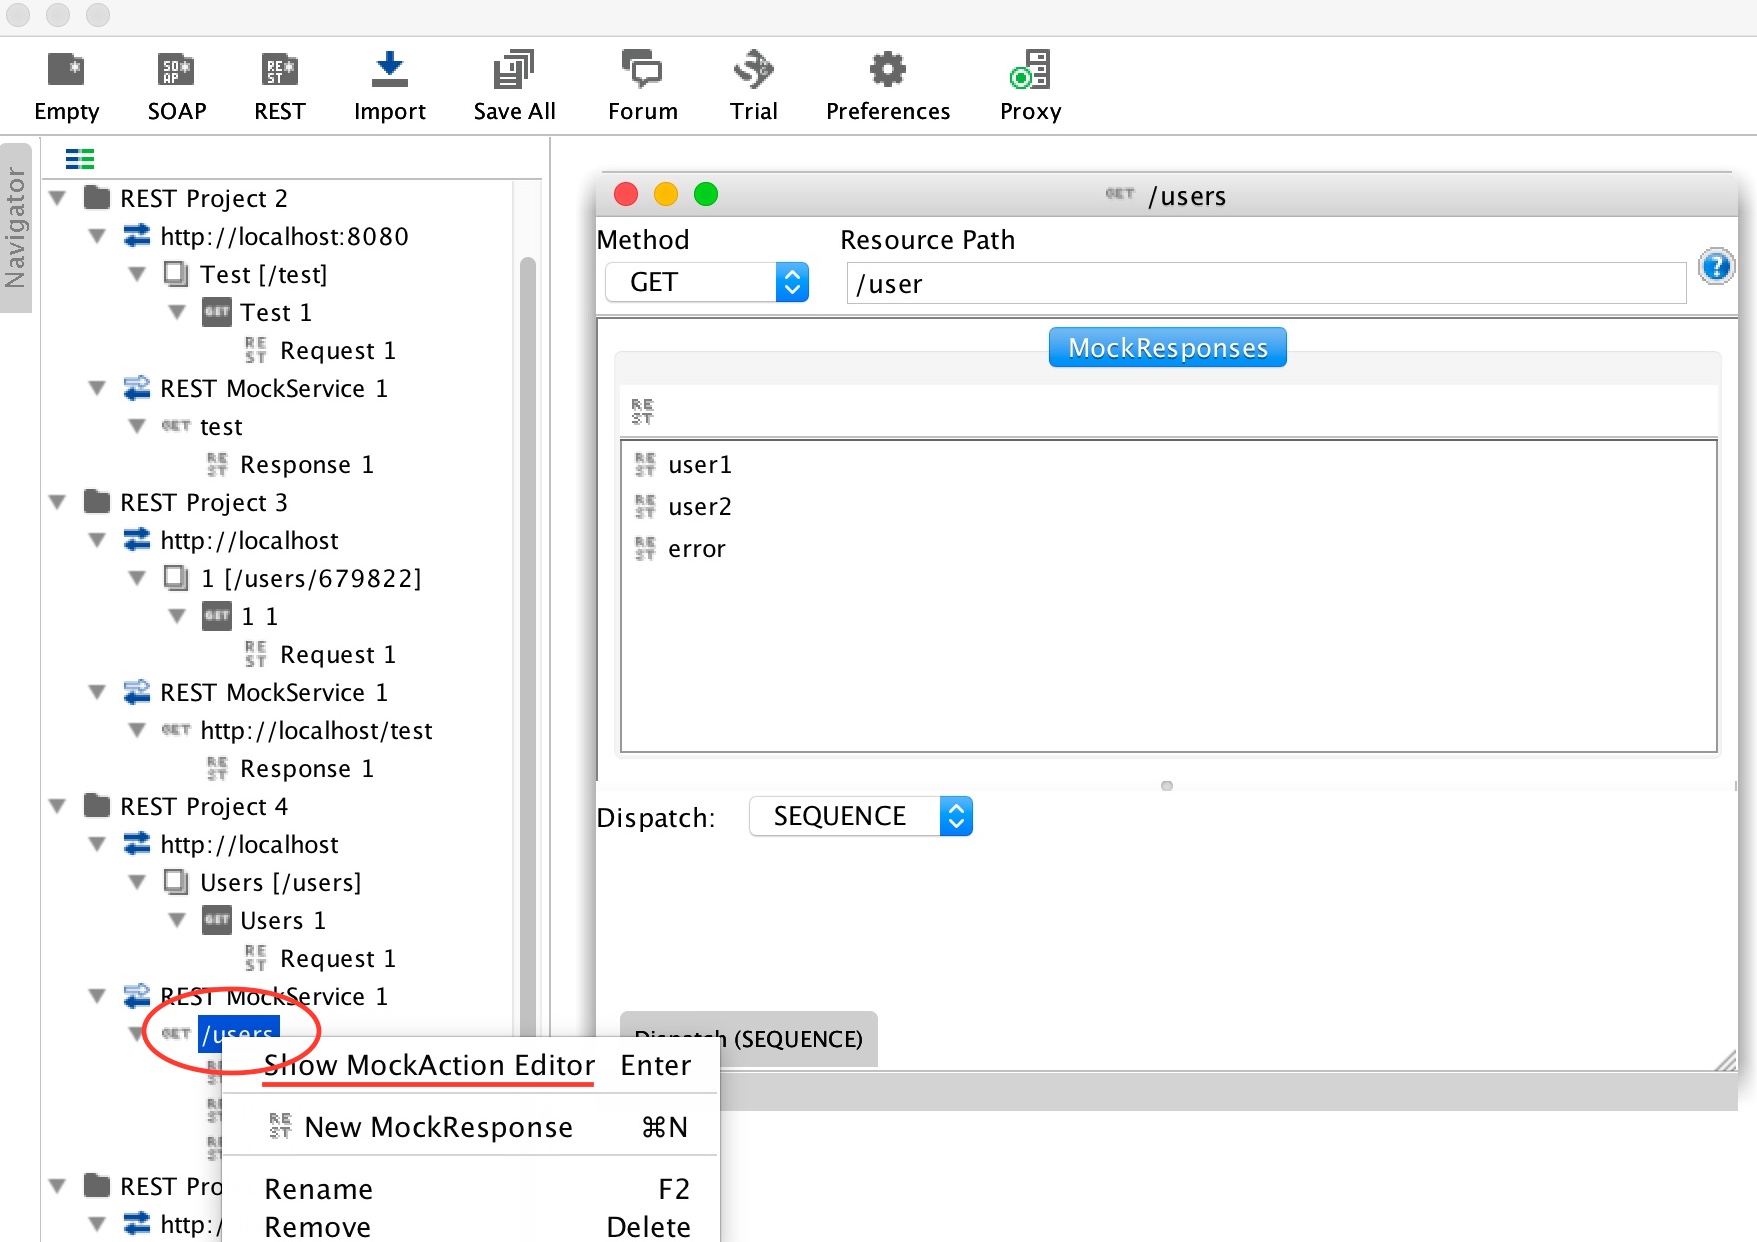Click the Navigator view mode icon
This screenshot has height=1242, width=1757.
[x=80, y=159]
